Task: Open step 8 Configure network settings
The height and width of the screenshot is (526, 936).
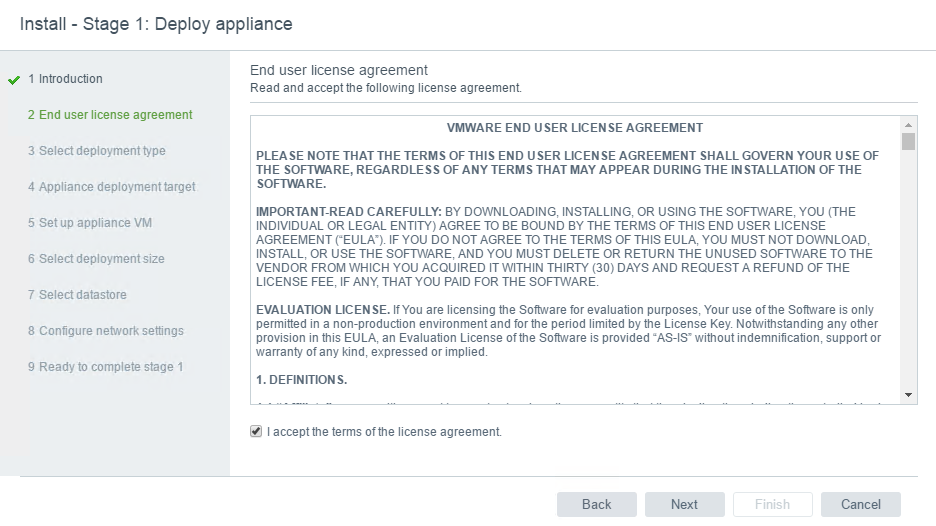Action: (106, 331)
